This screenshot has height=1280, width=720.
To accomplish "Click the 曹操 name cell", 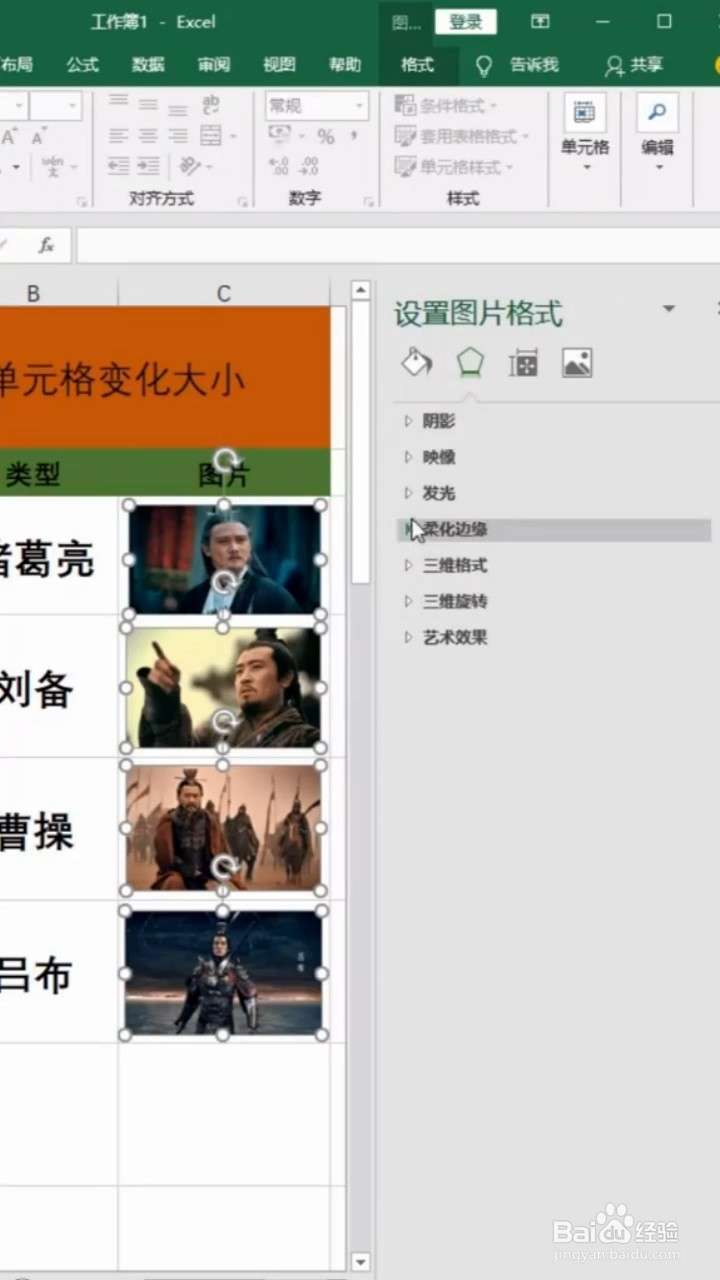I will click(x=59, y=830).
